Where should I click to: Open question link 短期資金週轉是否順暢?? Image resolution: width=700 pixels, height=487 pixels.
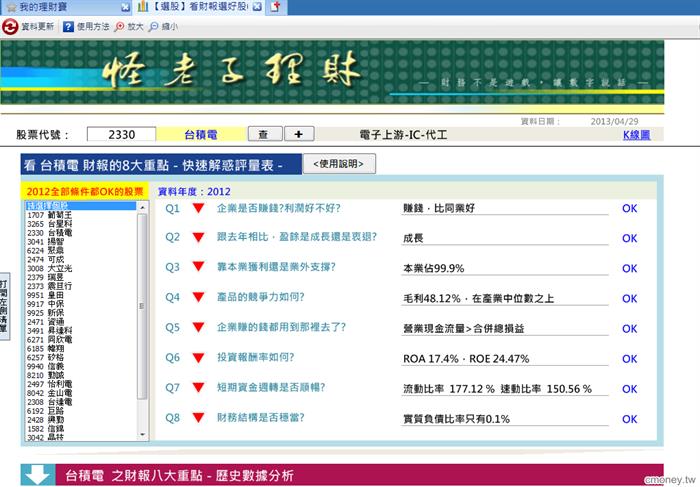tap(271, 387)
